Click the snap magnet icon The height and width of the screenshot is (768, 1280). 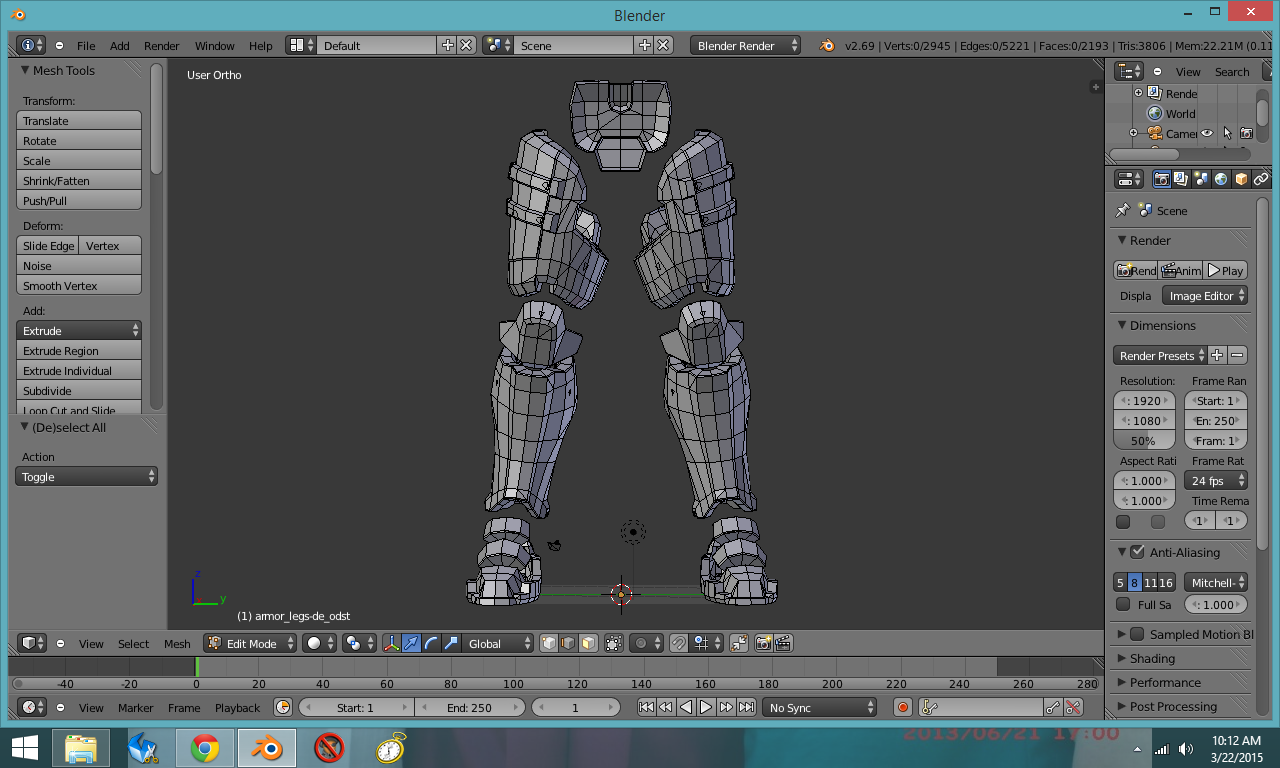tap(679, 644)
